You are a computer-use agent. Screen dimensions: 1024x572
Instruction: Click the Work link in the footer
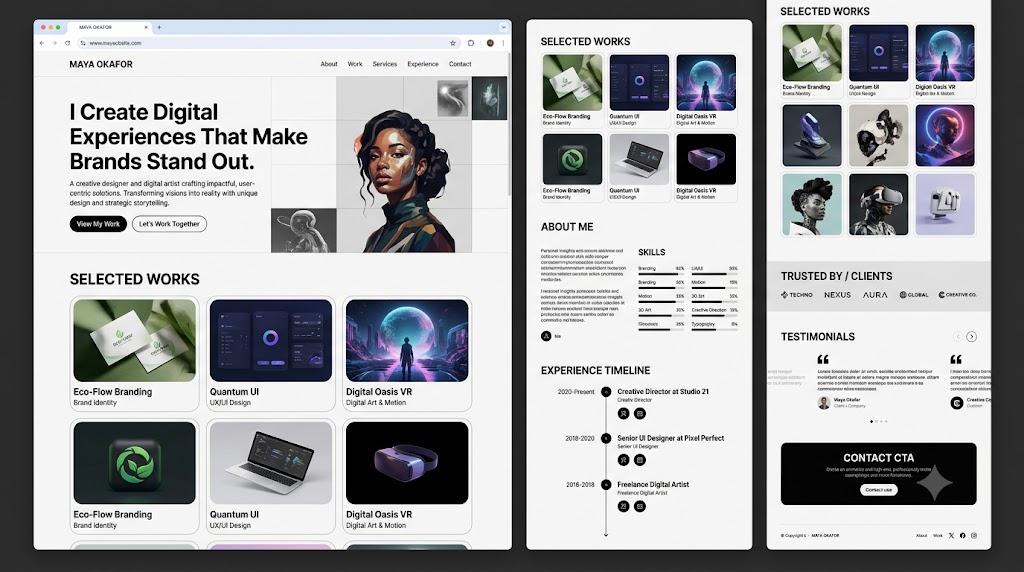coord(938,535)
